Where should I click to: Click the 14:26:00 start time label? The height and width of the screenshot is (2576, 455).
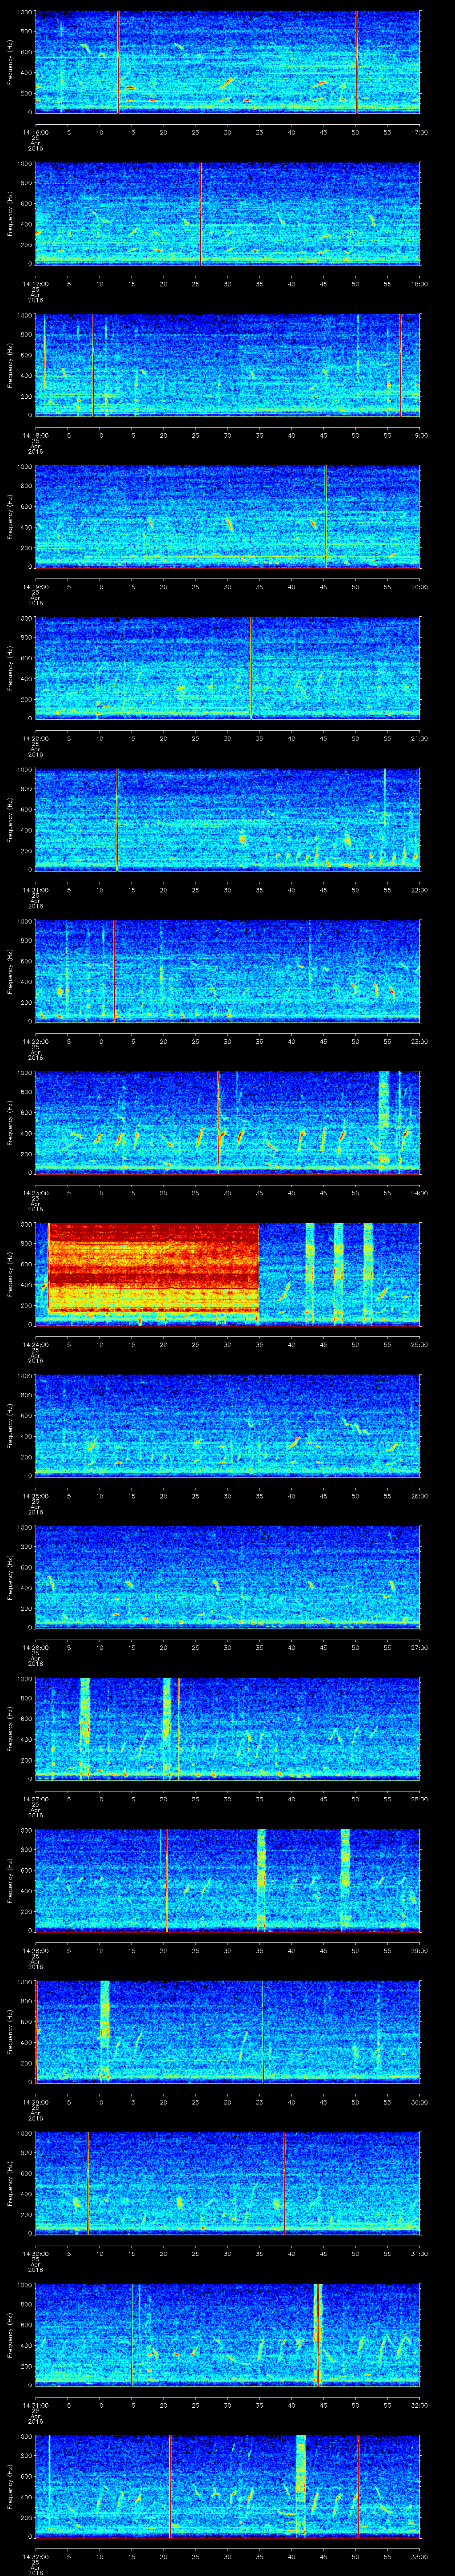click(x=36, y=1647)
